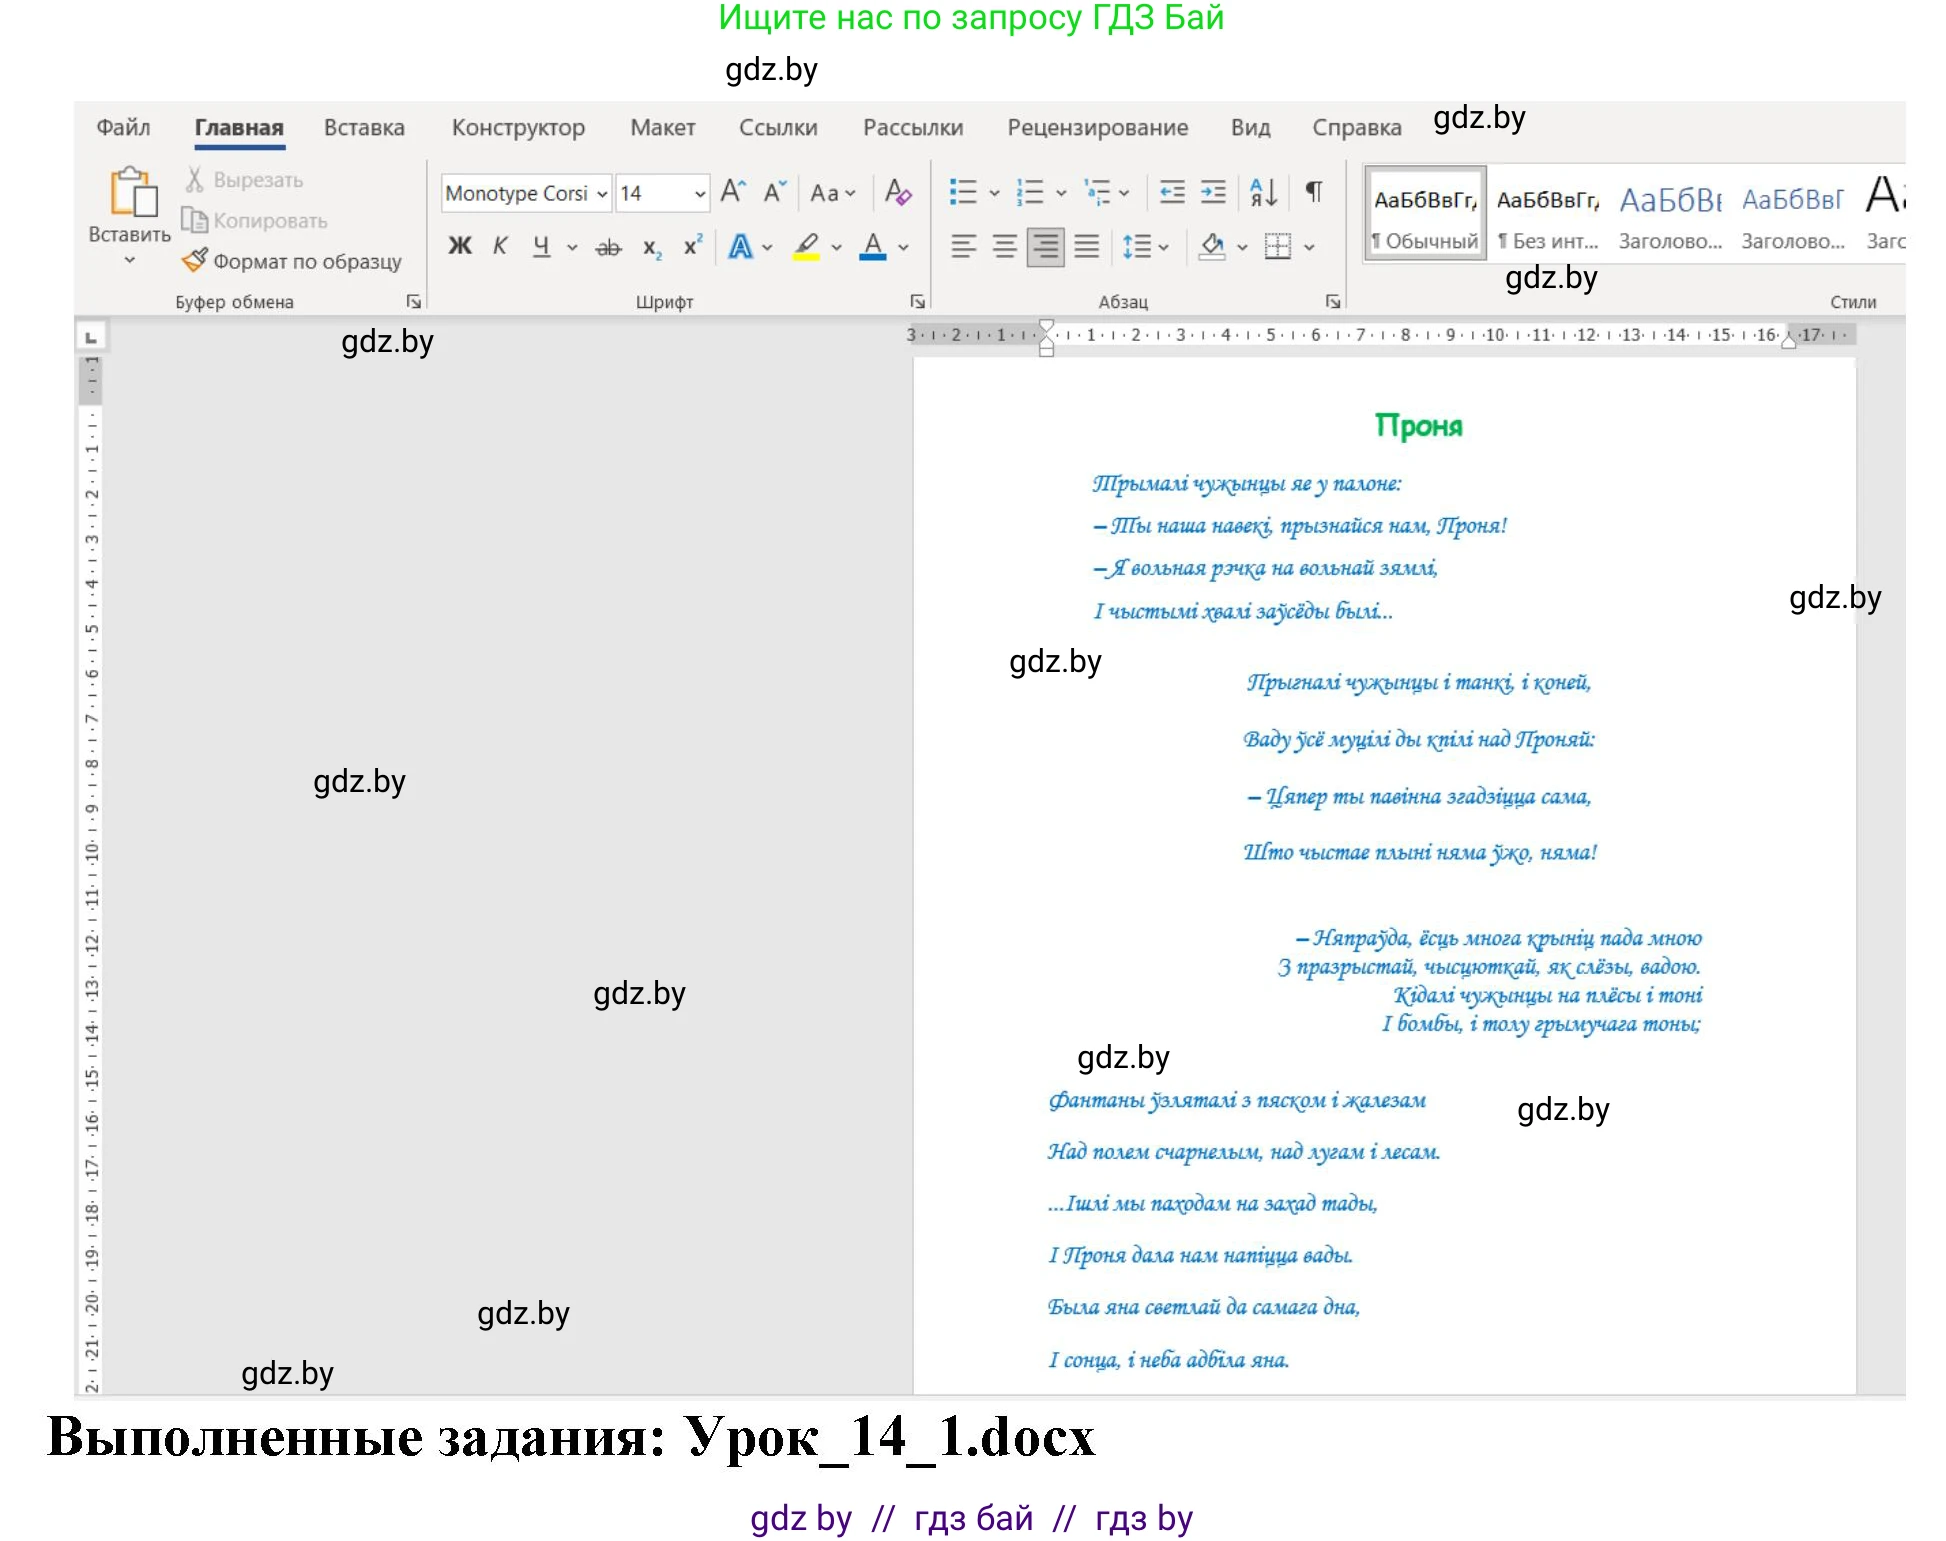1946x1541 pixels.
Task: Expand the line spacing dropdown arrow
Action: click(x=1163, y=247)
